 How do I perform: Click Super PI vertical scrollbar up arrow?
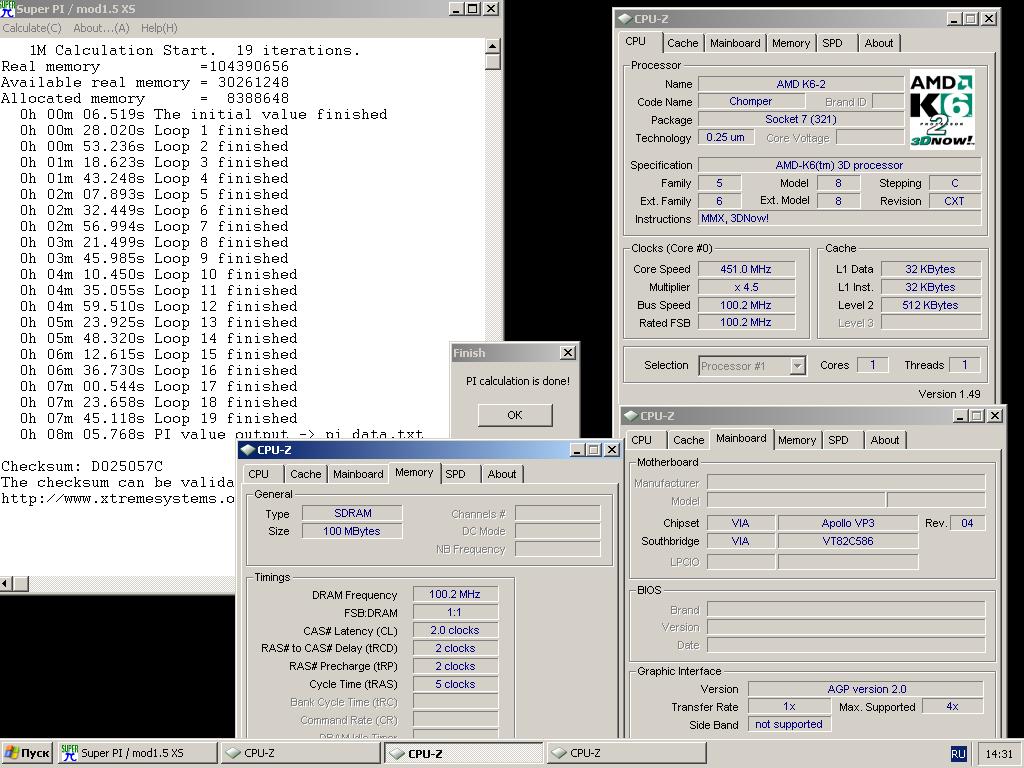click(x=493, y=46)
